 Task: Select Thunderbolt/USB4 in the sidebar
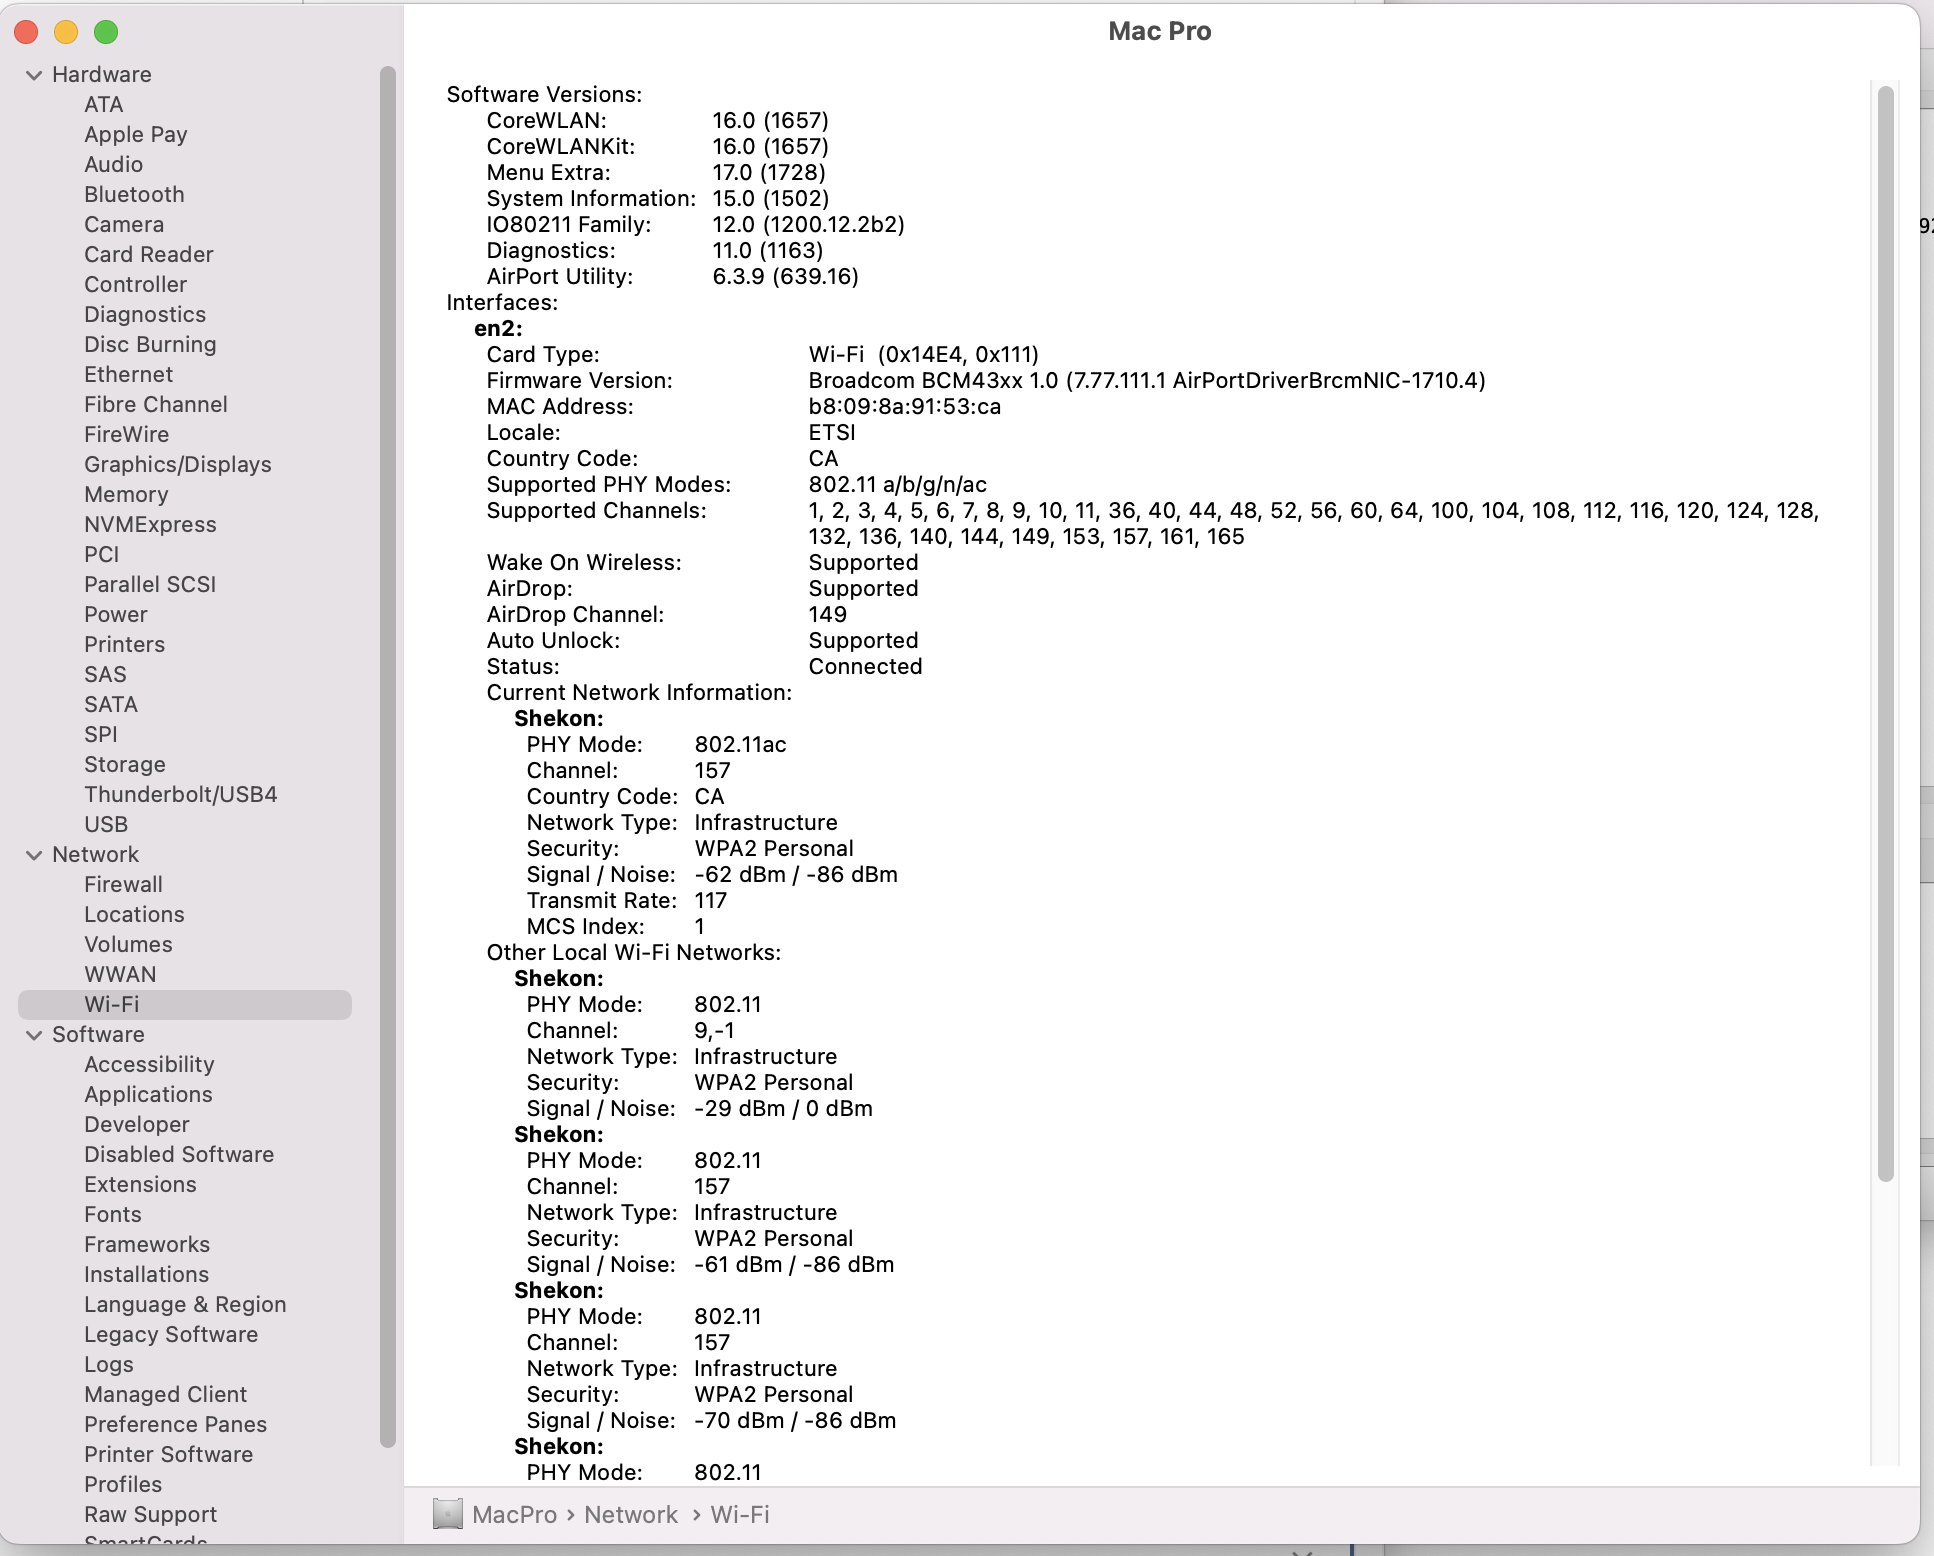pyautogui.click(x=180, y=795)
